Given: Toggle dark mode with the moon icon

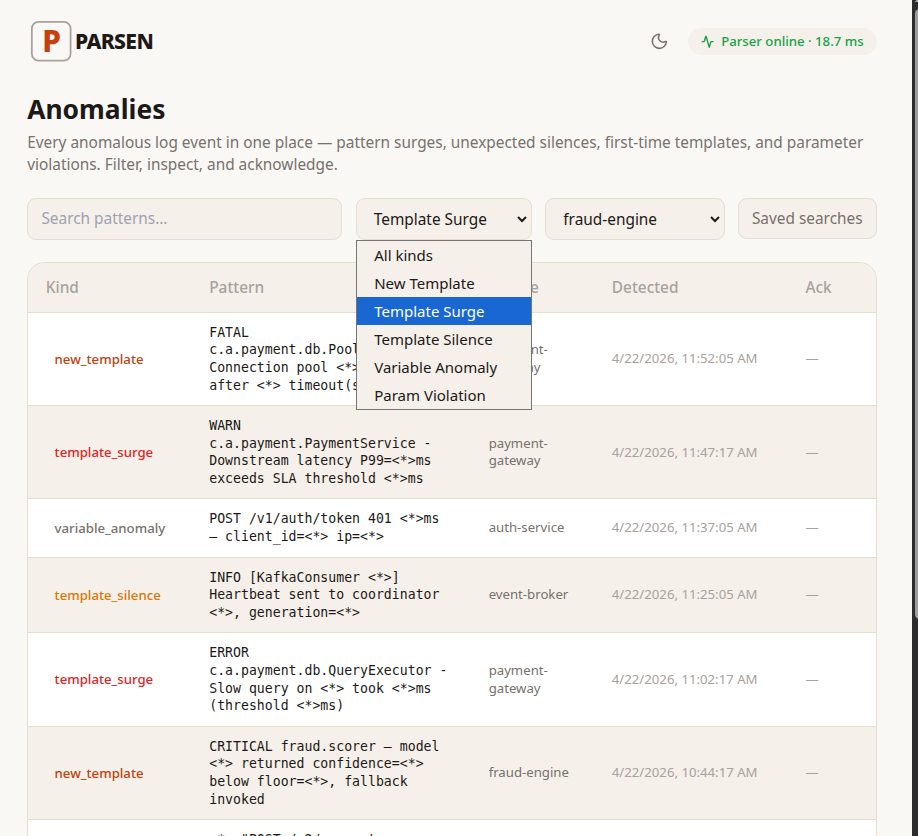Looking at the screenshot, I should tap(659, 43).
